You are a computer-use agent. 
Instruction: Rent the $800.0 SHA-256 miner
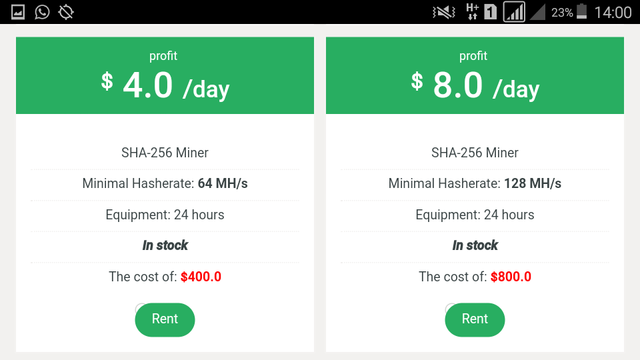pyautogui.click(x=475, y=320)
